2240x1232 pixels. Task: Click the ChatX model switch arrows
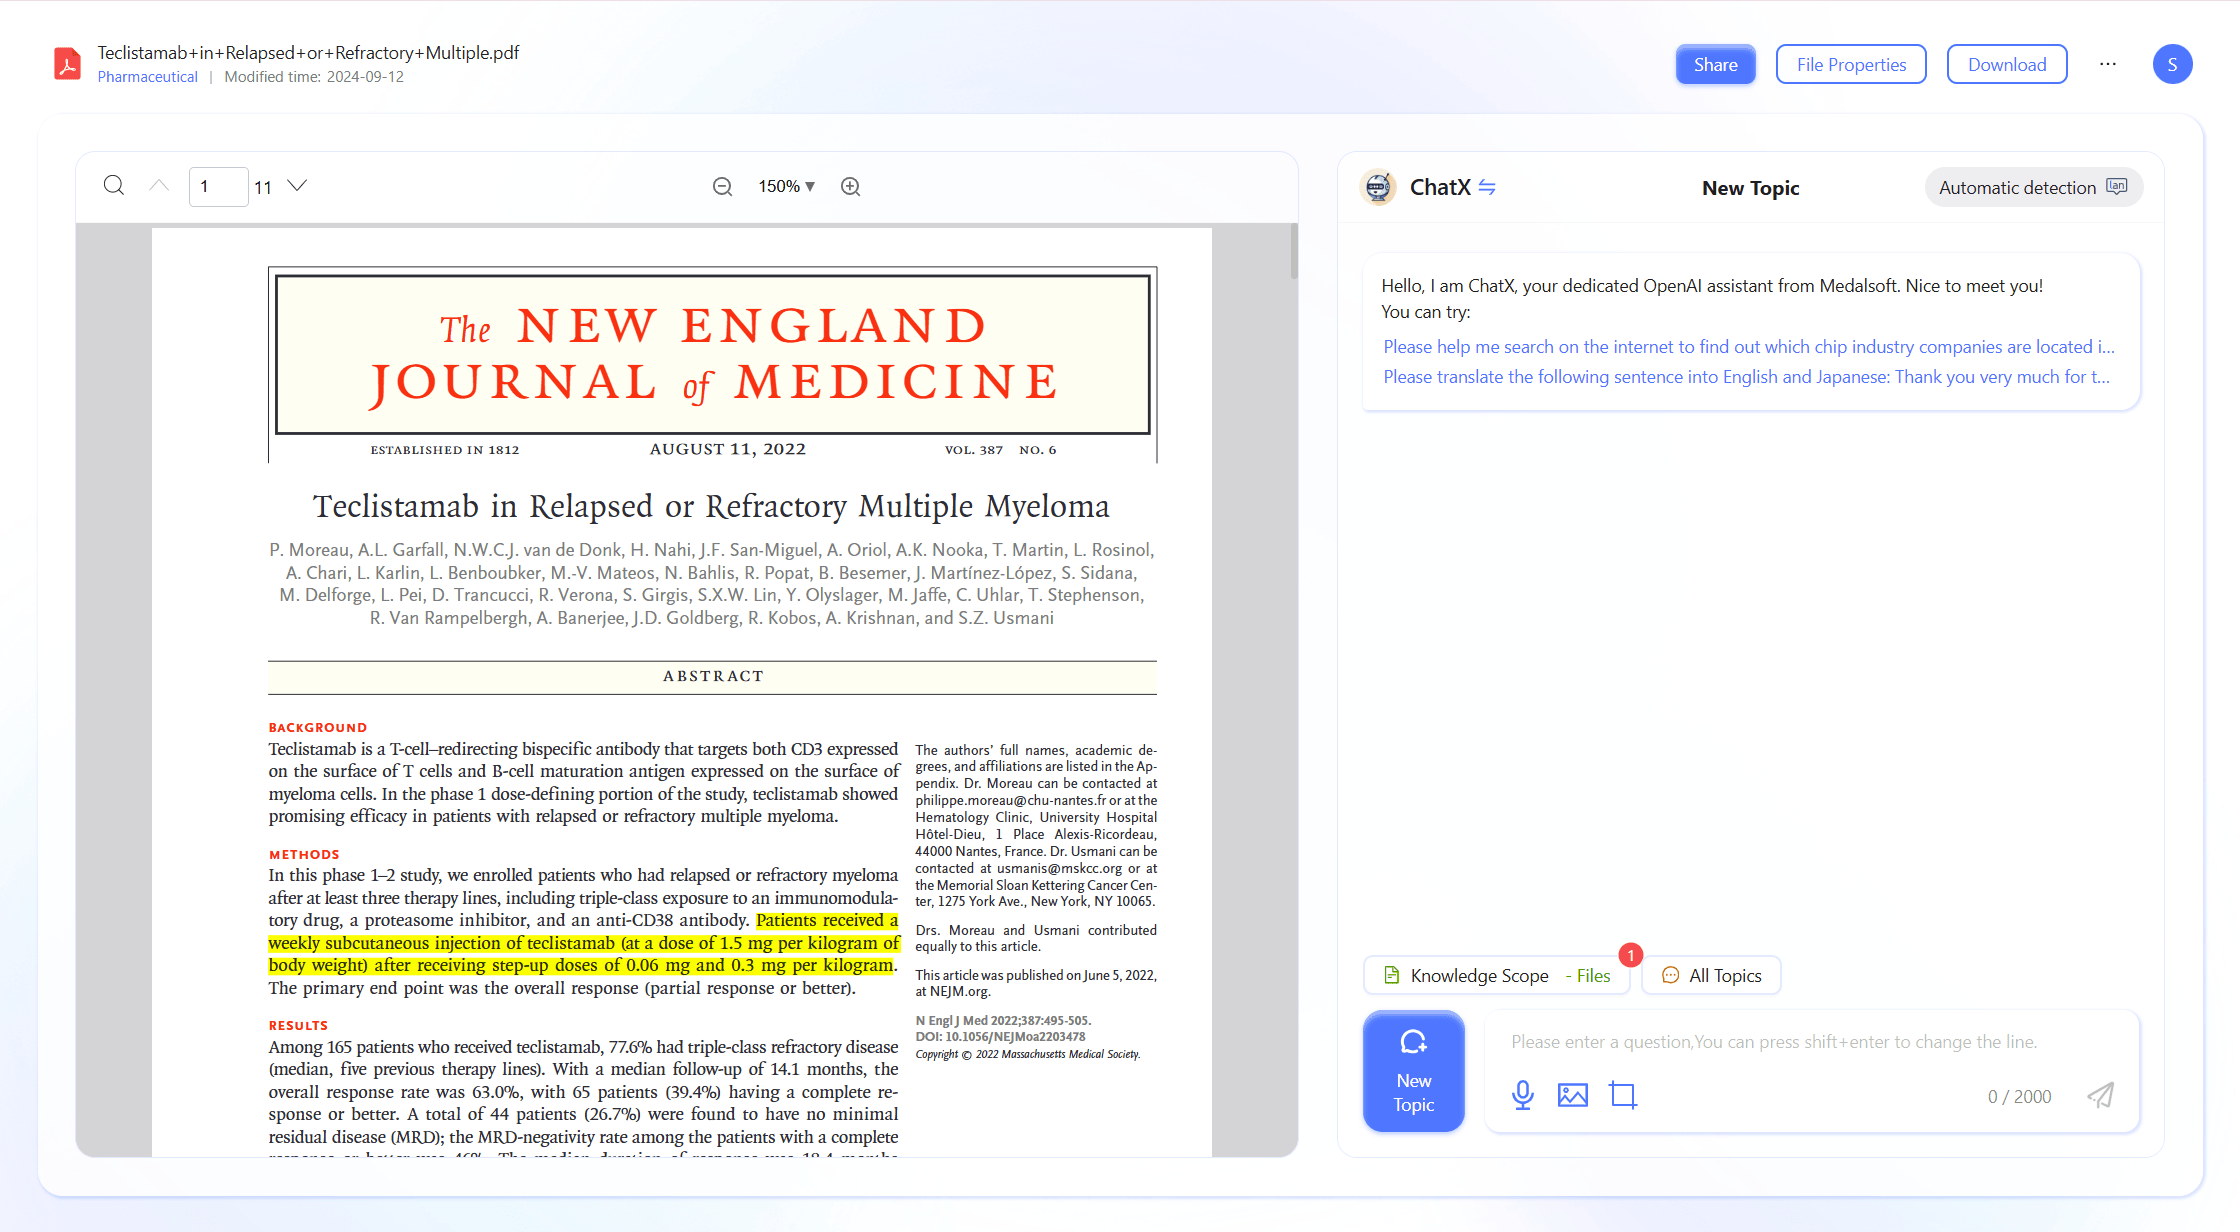(1487, 187)
